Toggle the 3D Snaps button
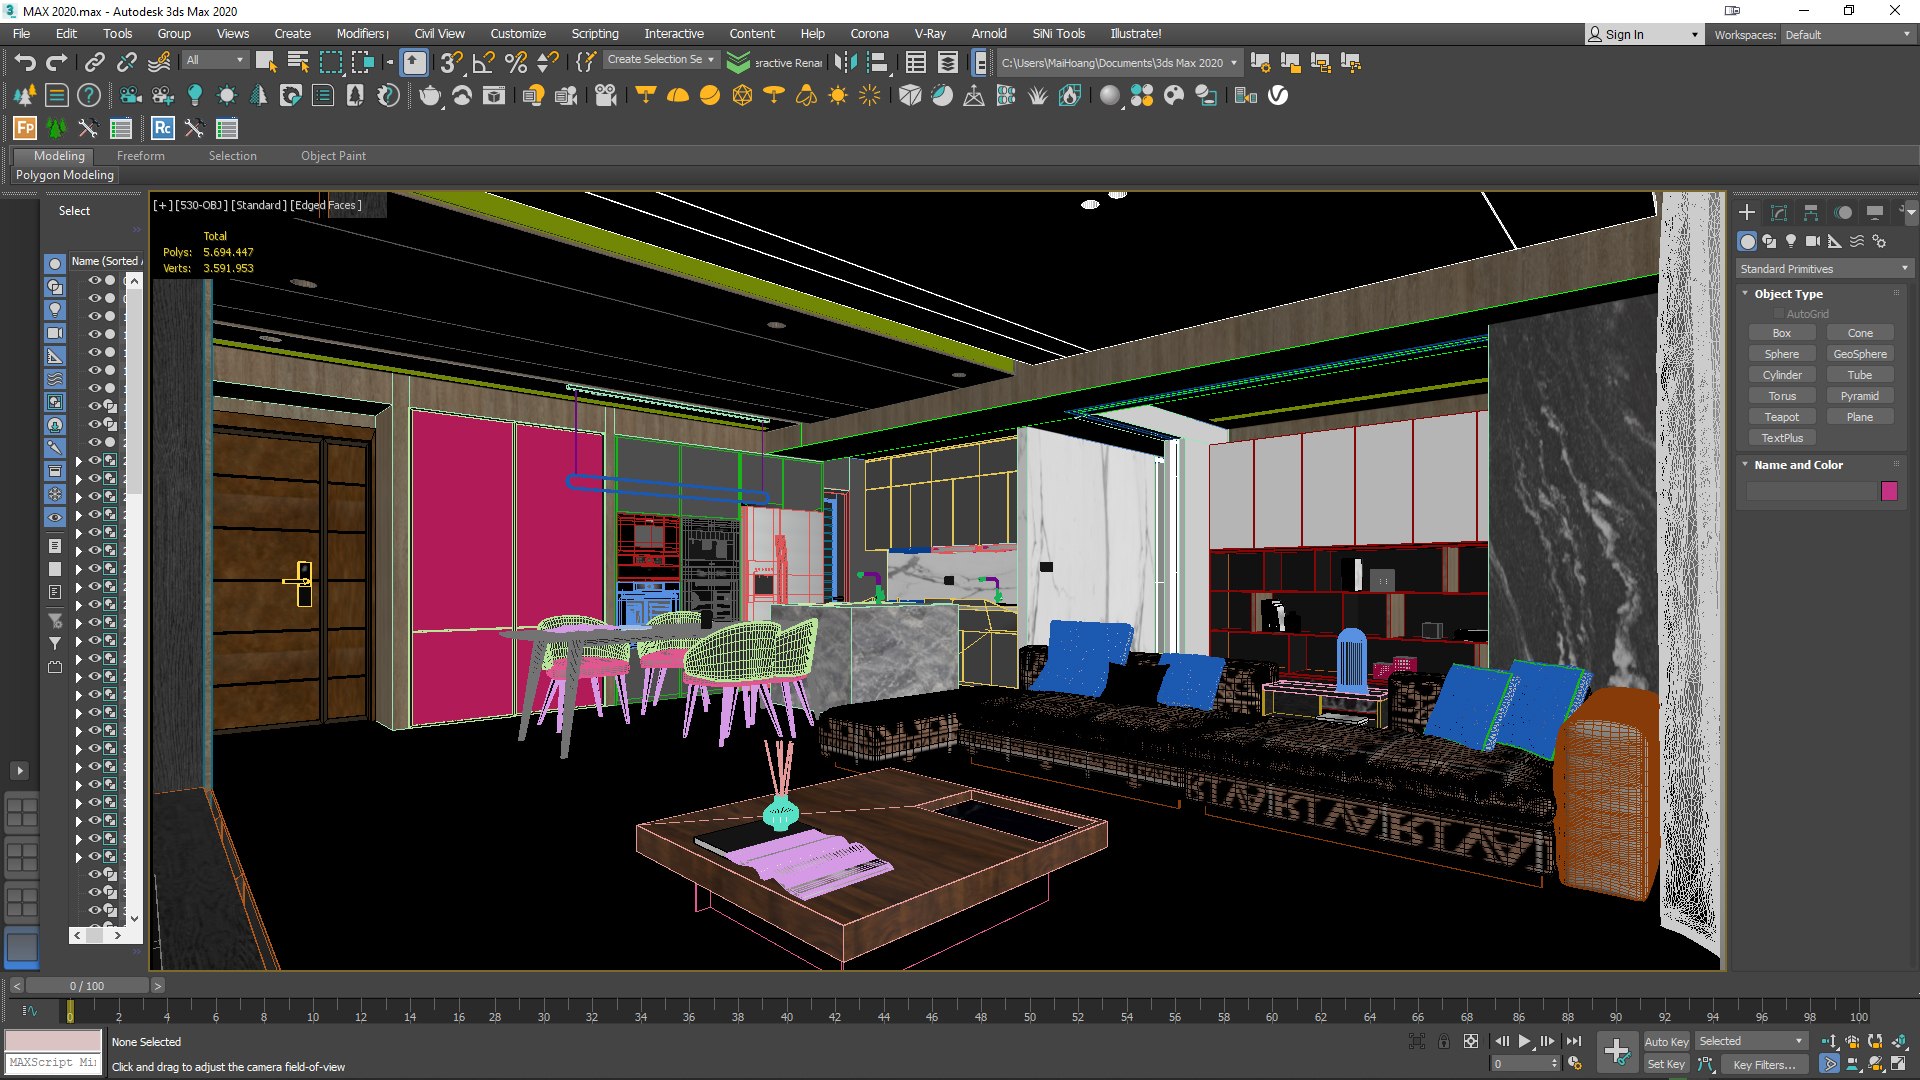Screen dimensions: 1920x1080 pos(451,62)
